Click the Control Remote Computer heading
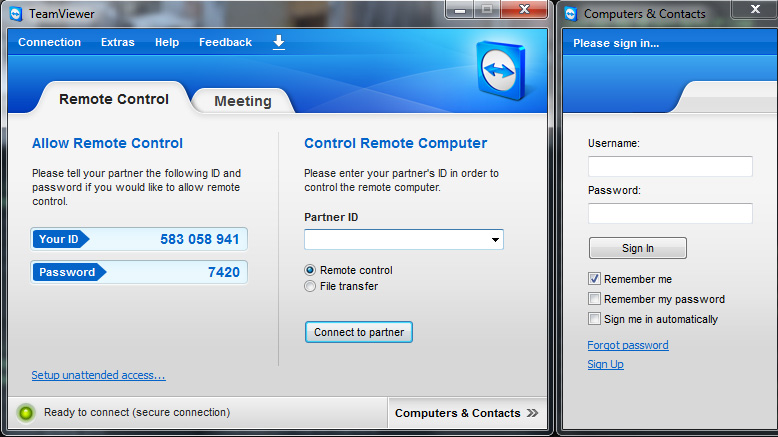Screen dimensions: 778x437 (x=395, y=143)
